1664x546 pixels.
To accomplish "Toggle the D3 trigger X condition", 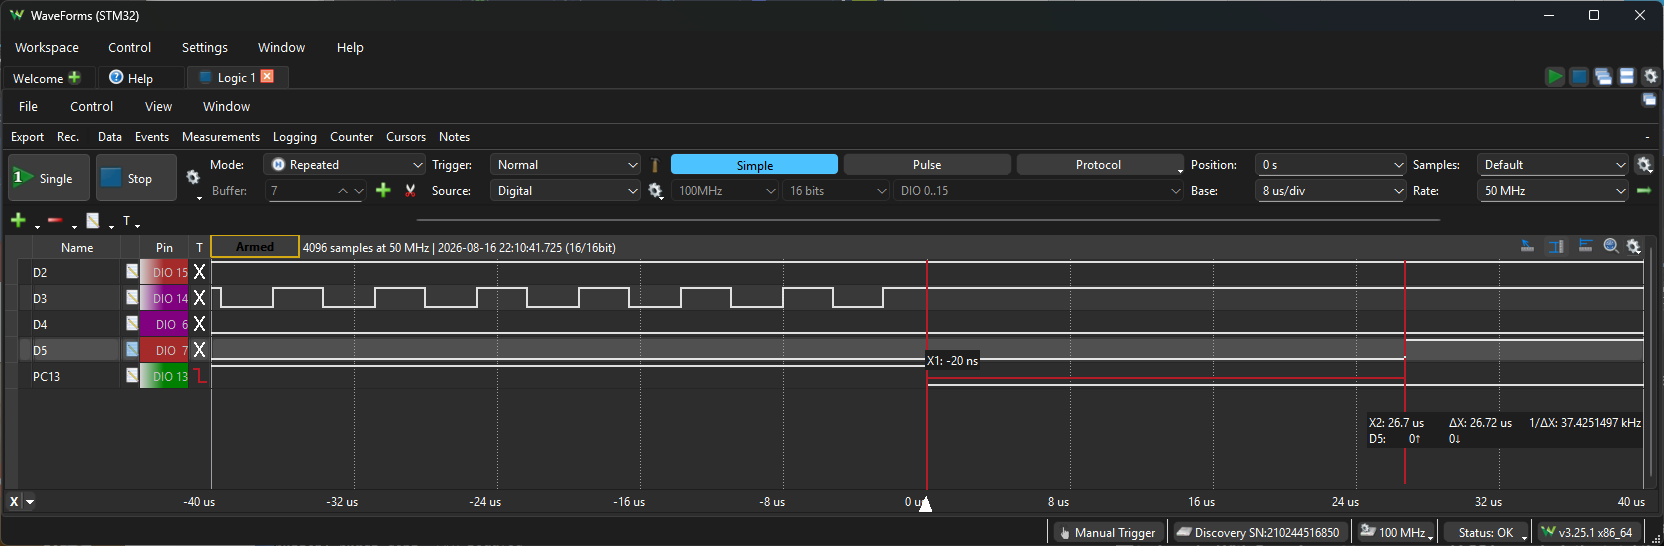I will (199, 298).
